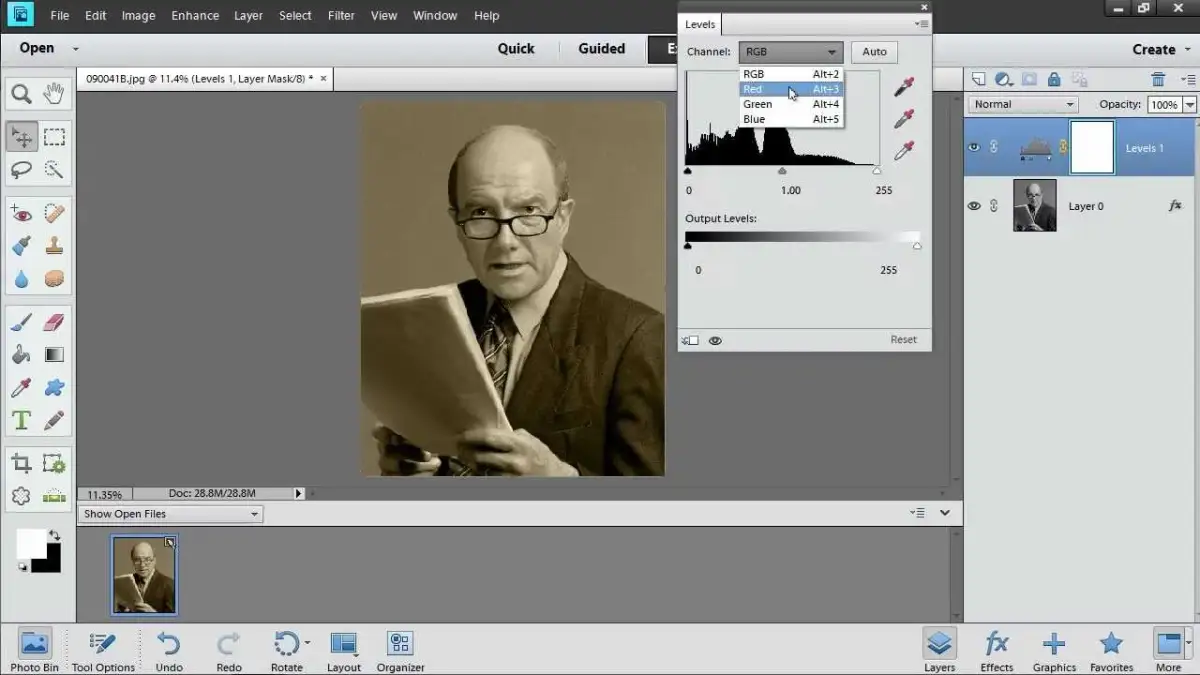Image resolution: width=1200 pixels, height=675 pixels.
Task: Open the Enhance menu
Action: tap(194, 15)
